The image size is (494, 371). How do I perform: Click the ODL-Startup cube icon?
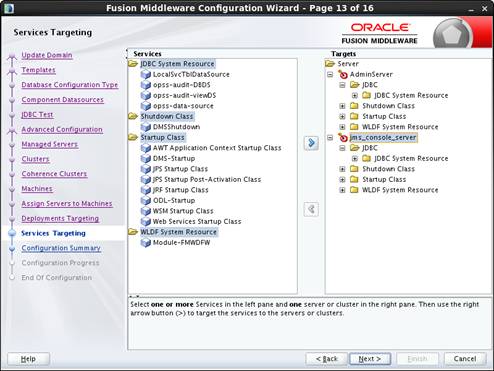pos(146,200)
